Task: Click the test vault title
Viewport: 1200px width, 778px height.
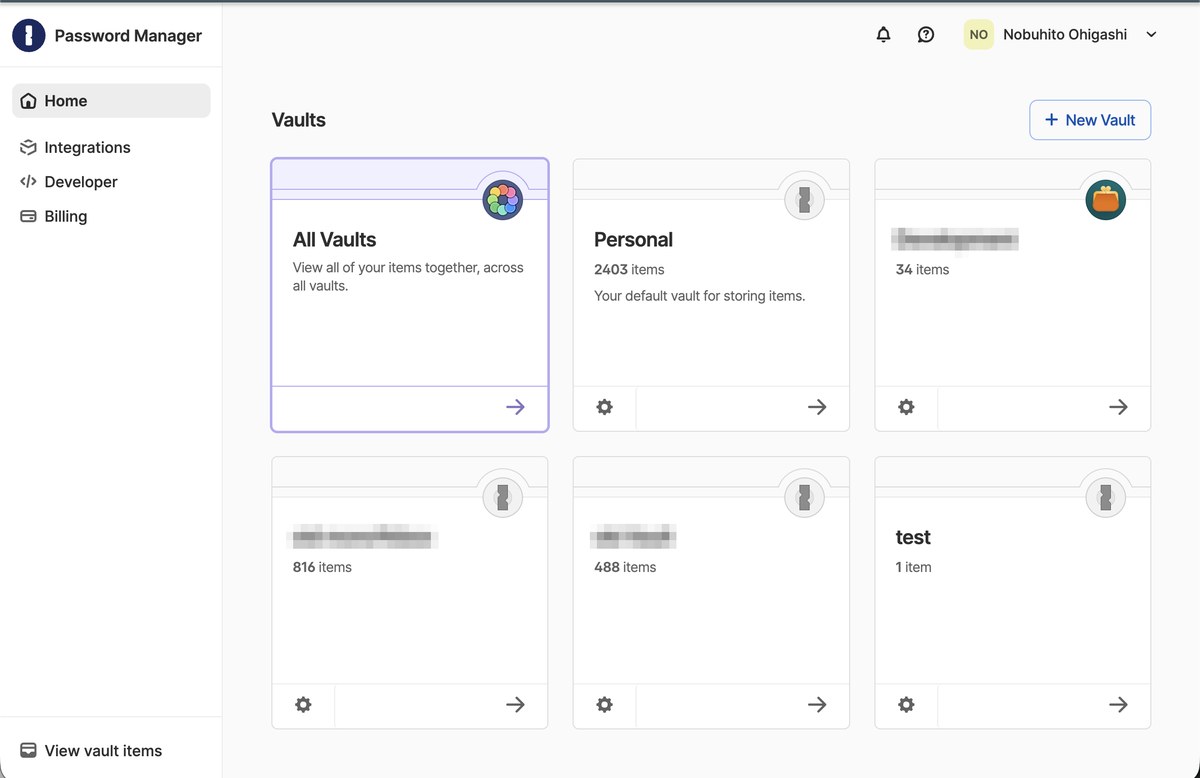Action: coord(913,538)
